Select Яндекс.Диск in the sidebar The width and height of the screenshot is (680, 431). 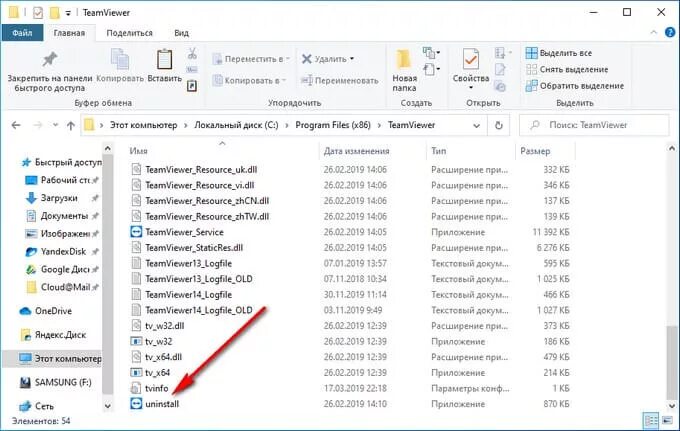click(x=54, y=335)
